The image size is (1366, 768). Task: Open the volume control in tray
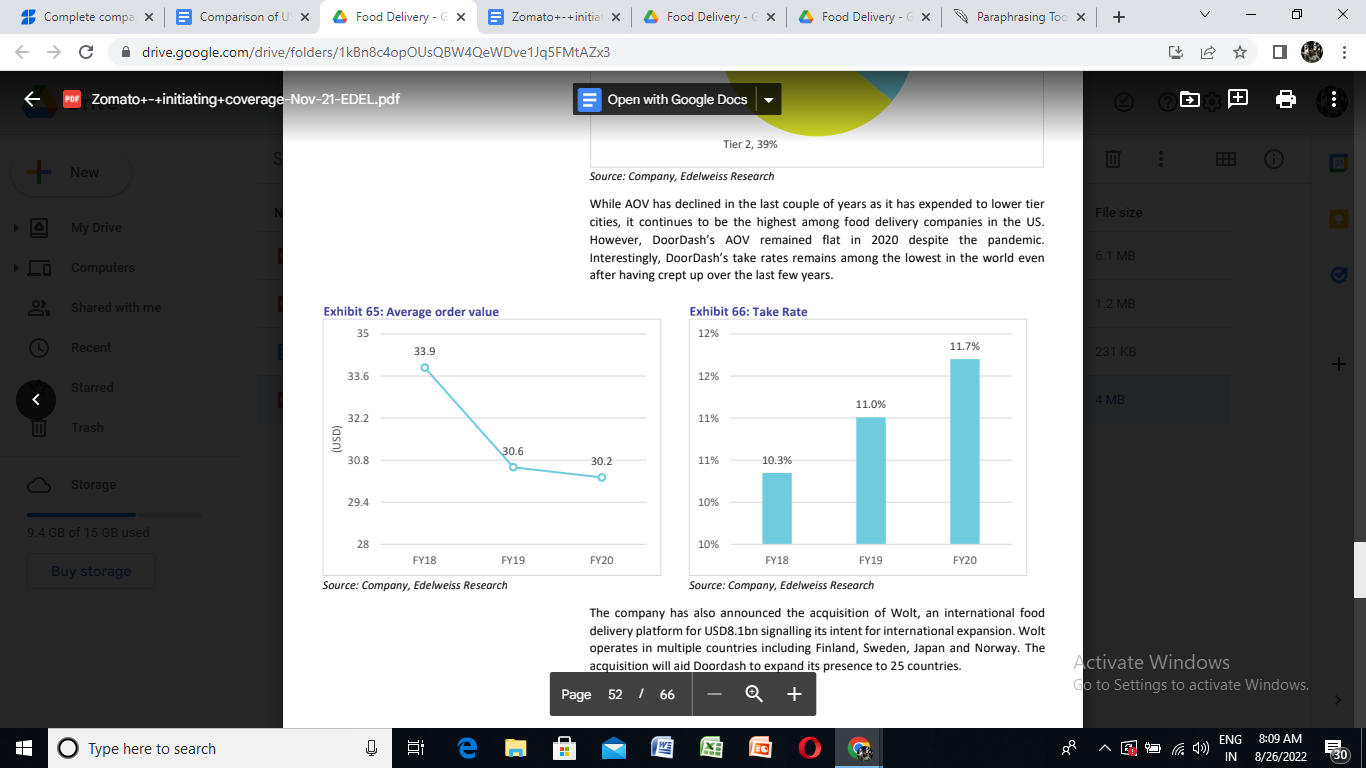point(1202,748)
